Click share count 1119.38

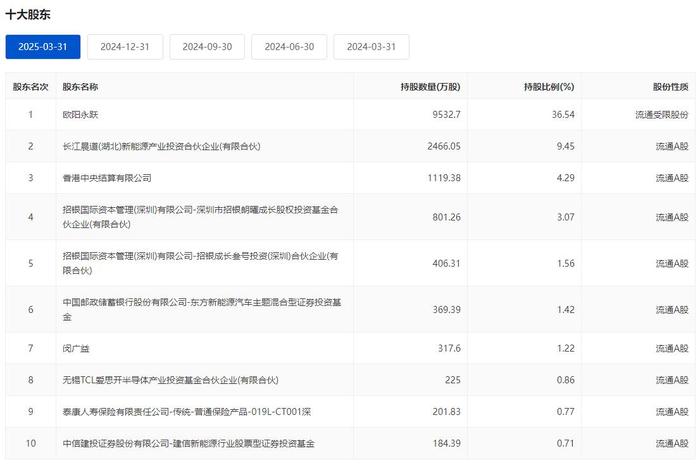[x=444, y=178]
